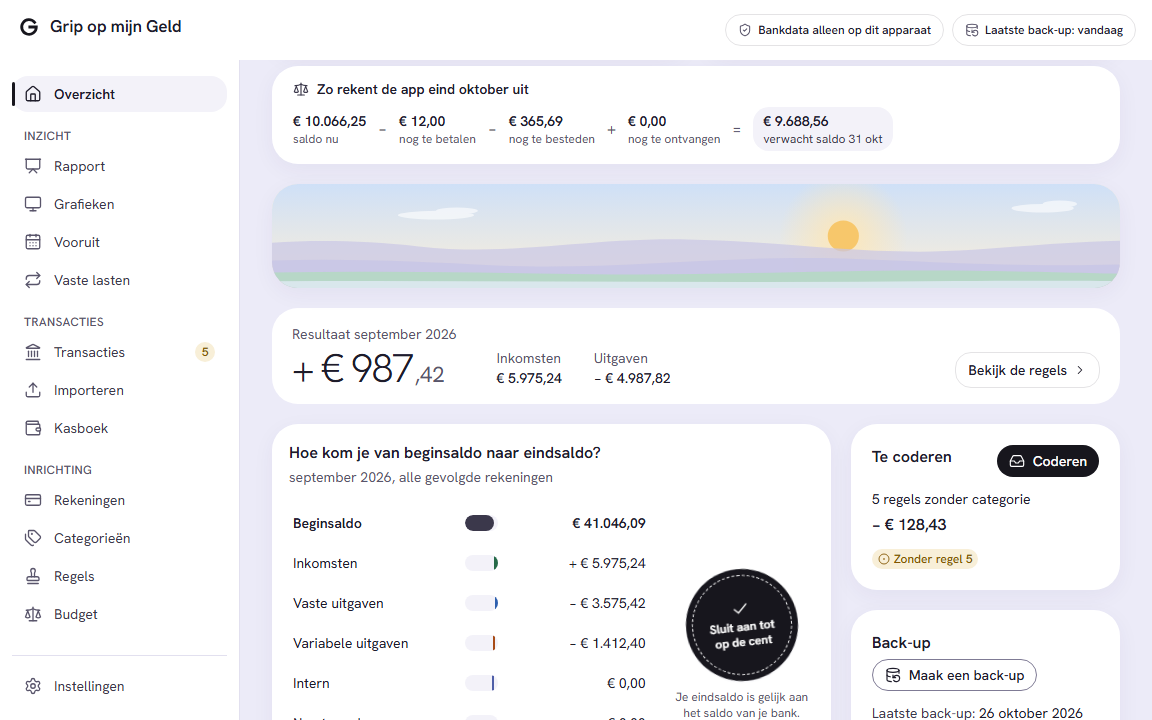Click the icon on Maak een back-up button

pos(893,675)
